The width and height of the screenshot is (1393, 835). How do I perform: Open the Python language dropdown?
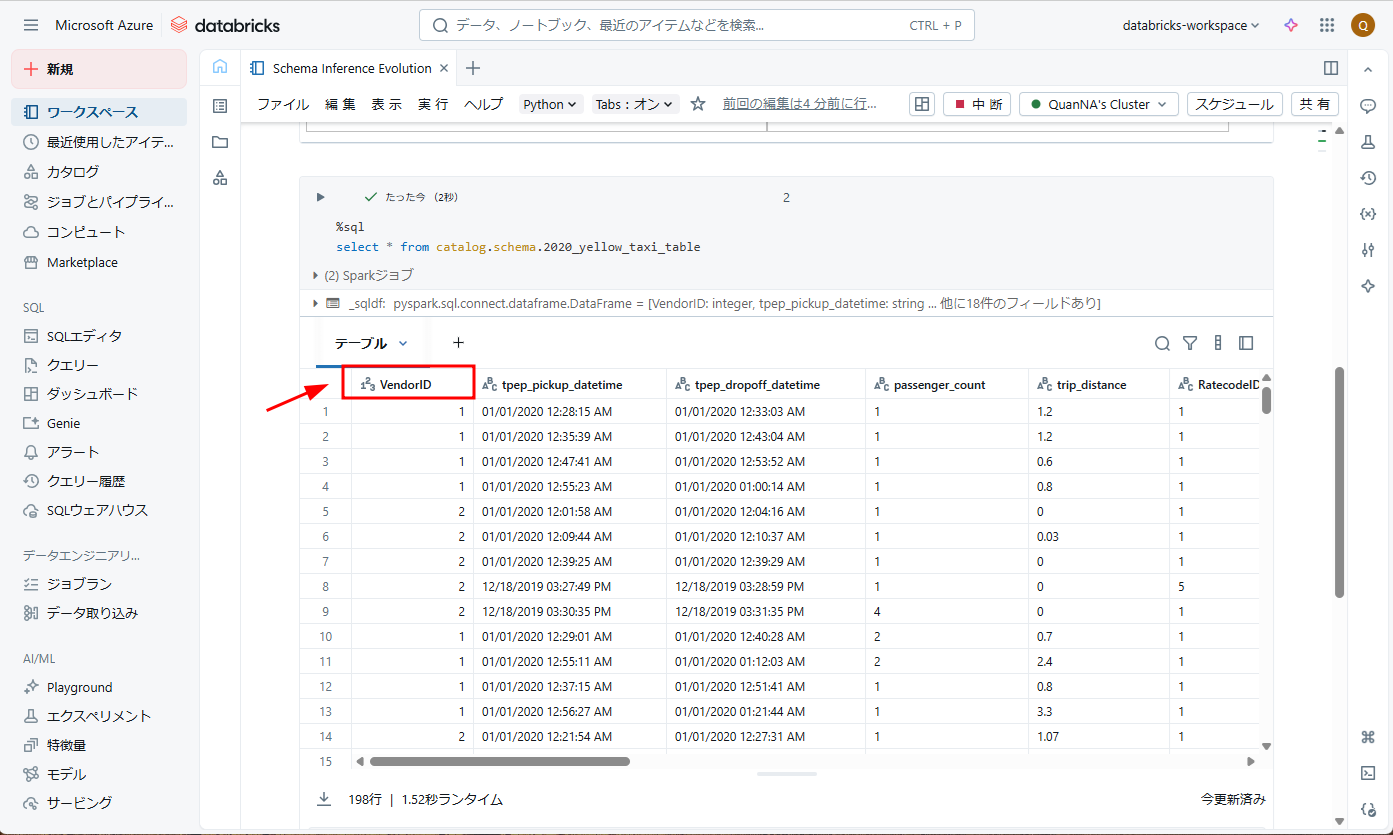[551, 104]
